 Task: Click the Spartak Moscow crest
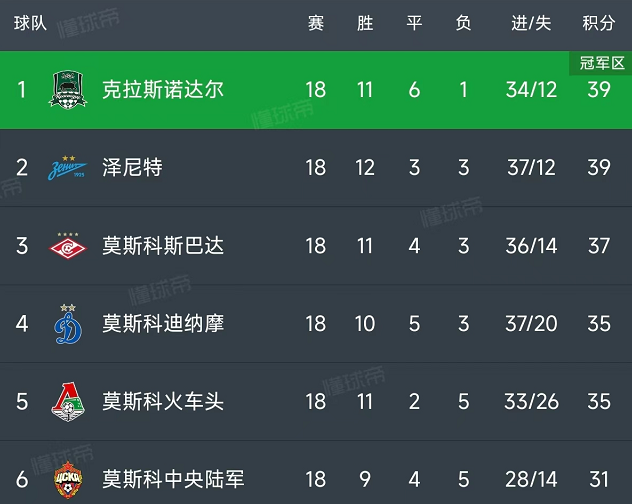click(x=68, y=246)
